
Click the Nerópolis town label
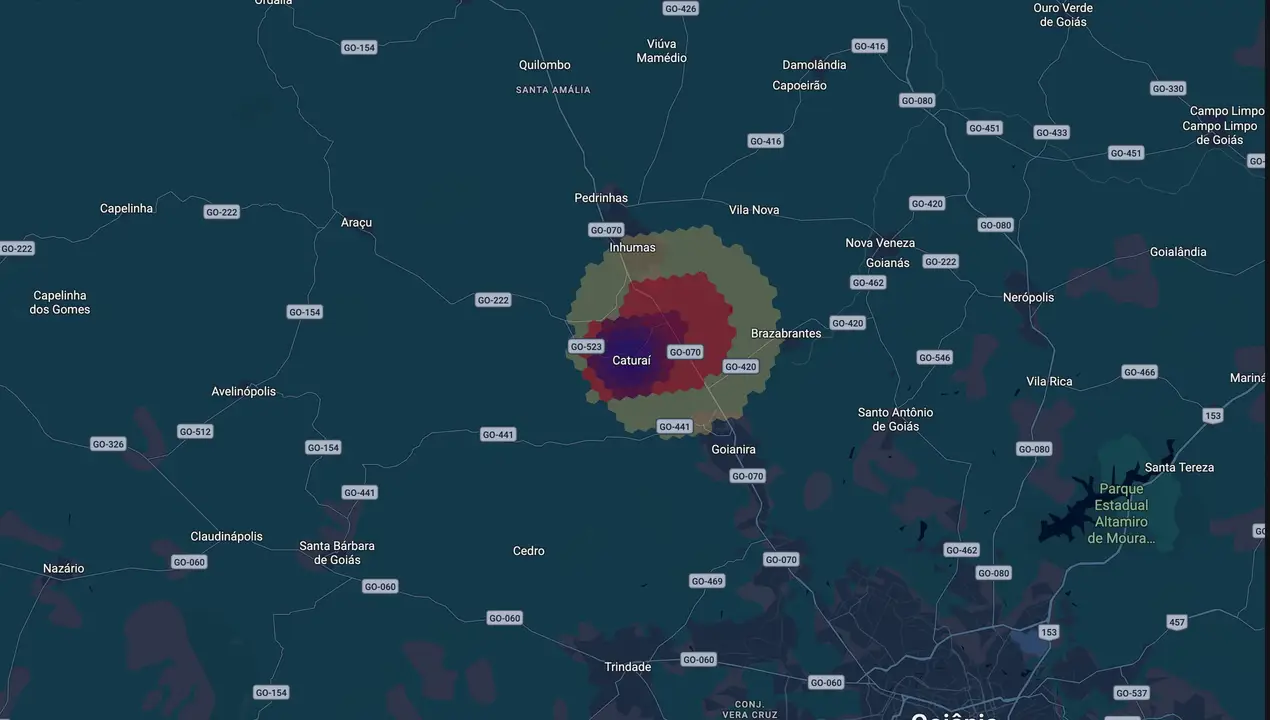pyautogui.click(x=1028, y=297)
